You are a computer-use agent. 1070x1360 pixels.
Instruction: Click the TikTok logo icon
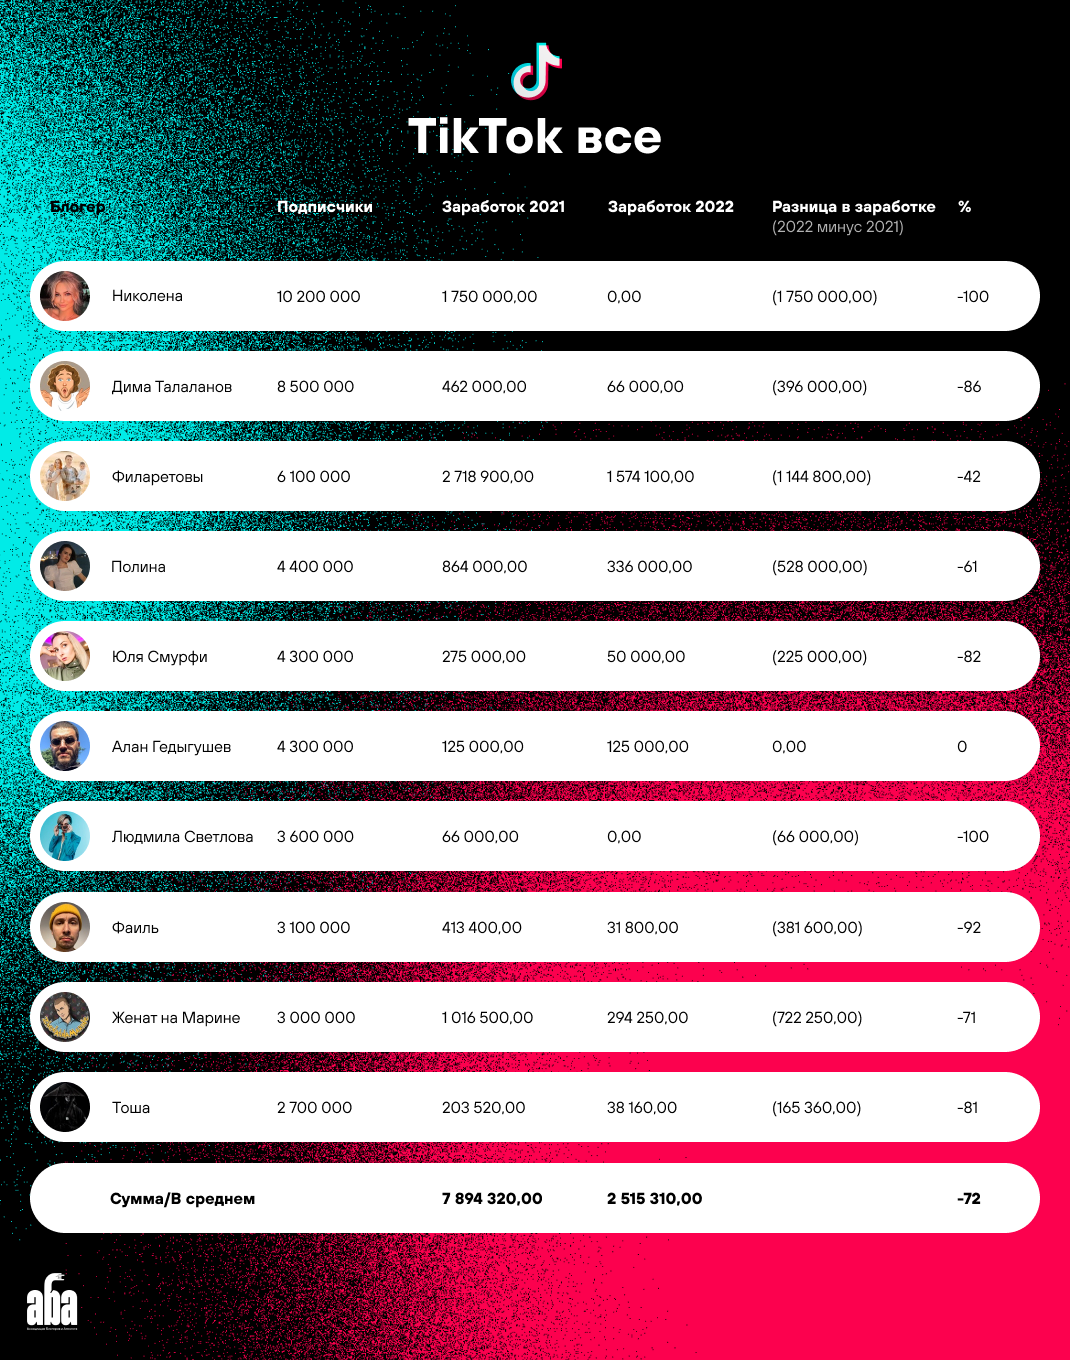(535, 71)
